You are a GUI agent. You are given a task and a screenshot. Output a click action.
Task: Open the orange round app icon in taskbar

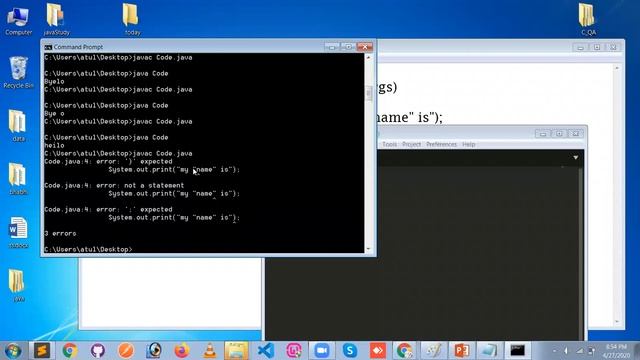(126, 351)
